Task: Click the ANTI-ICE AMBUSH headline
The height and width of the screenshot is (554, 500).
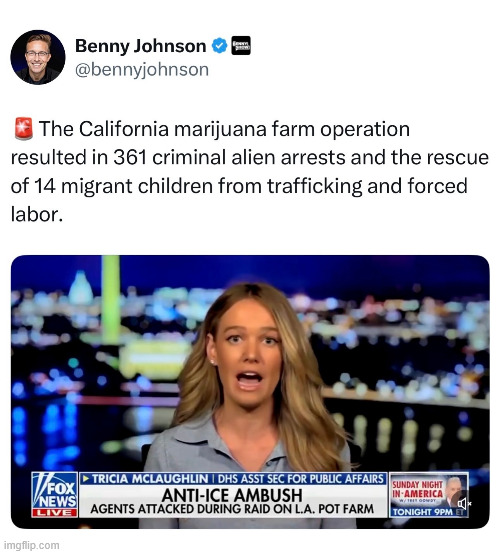Action: coord(232,495)
